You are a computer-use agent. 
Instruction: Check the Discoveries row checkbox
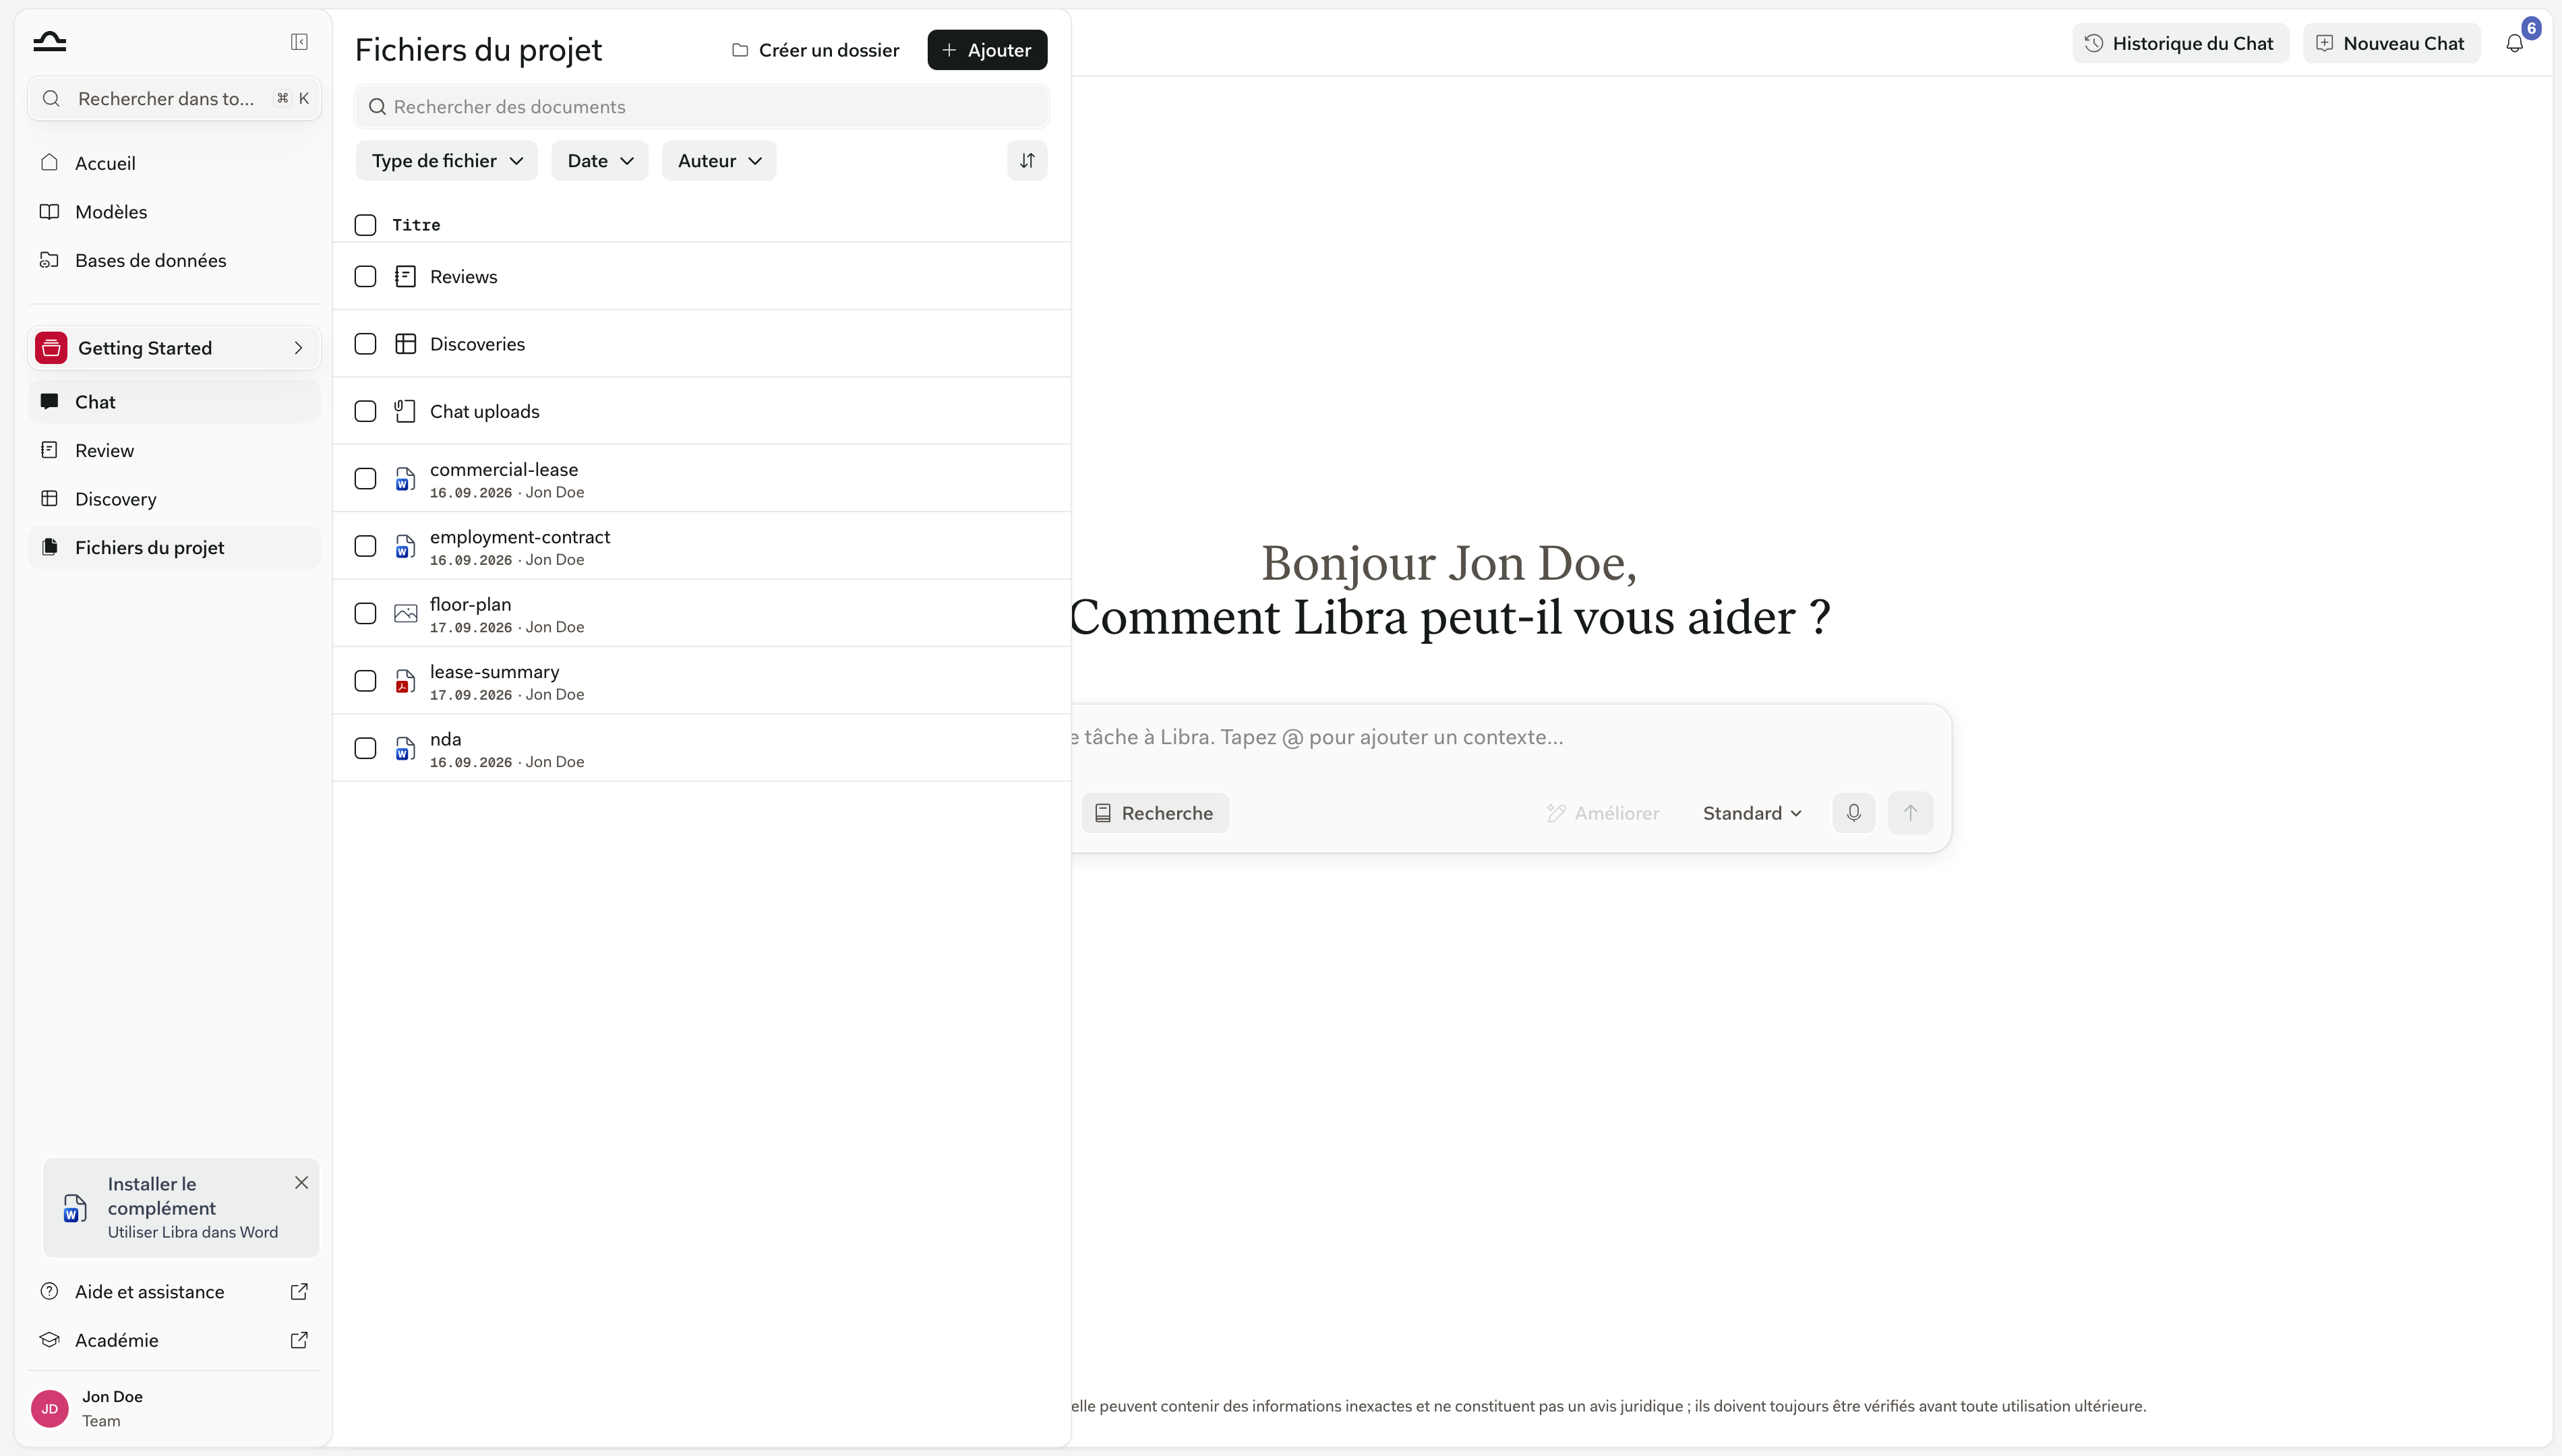coord(365,344)
